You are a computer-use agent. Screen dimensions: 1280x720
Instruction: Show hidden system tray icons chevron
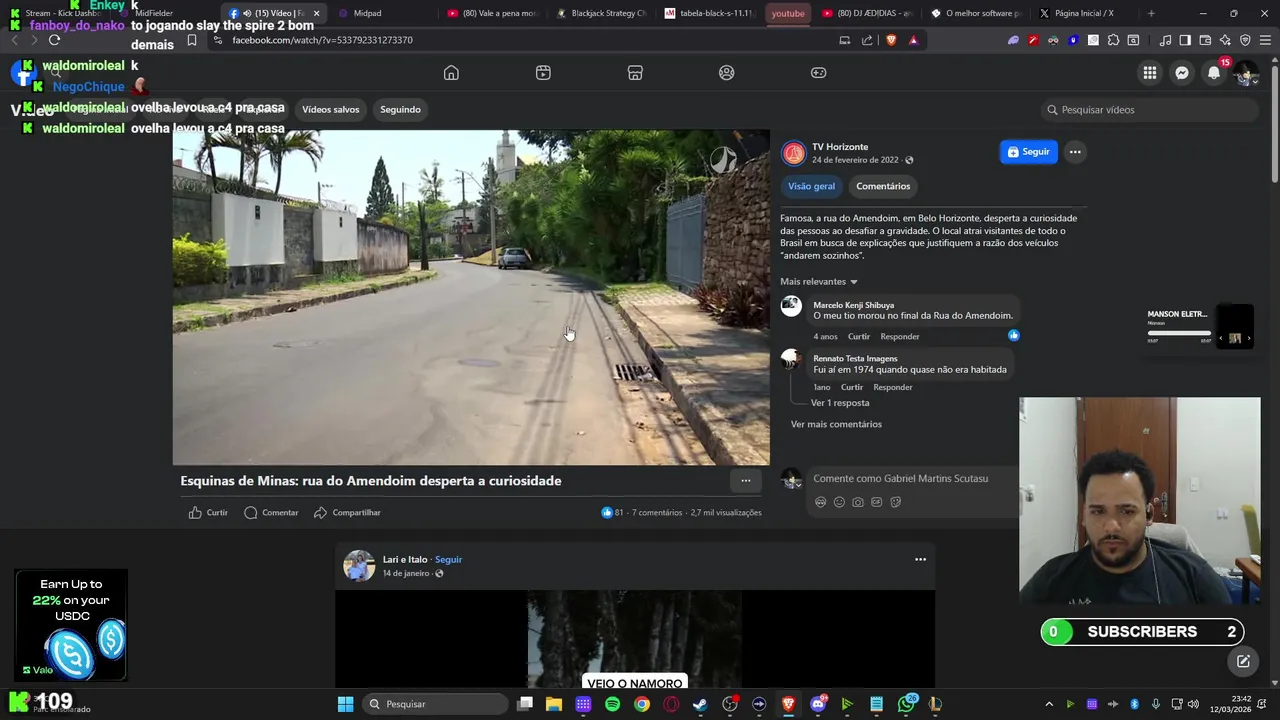click(x=1048, y=704)
